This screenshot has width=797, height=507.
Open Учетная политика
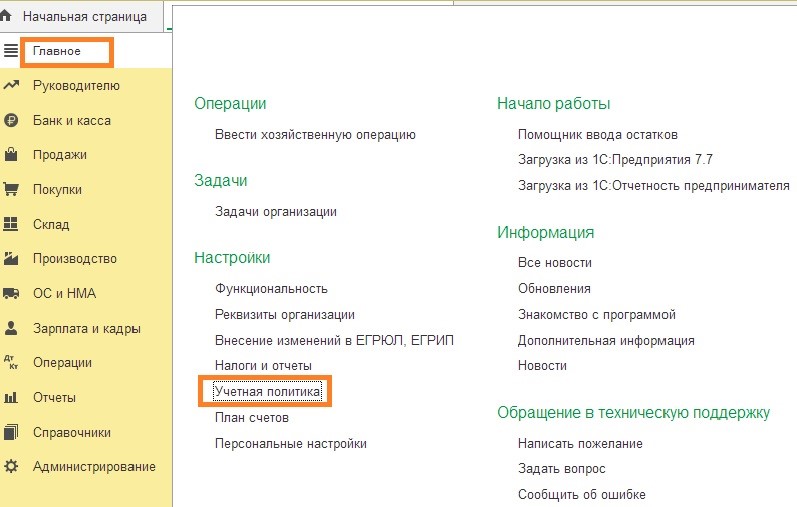click(x=267, y=392)
